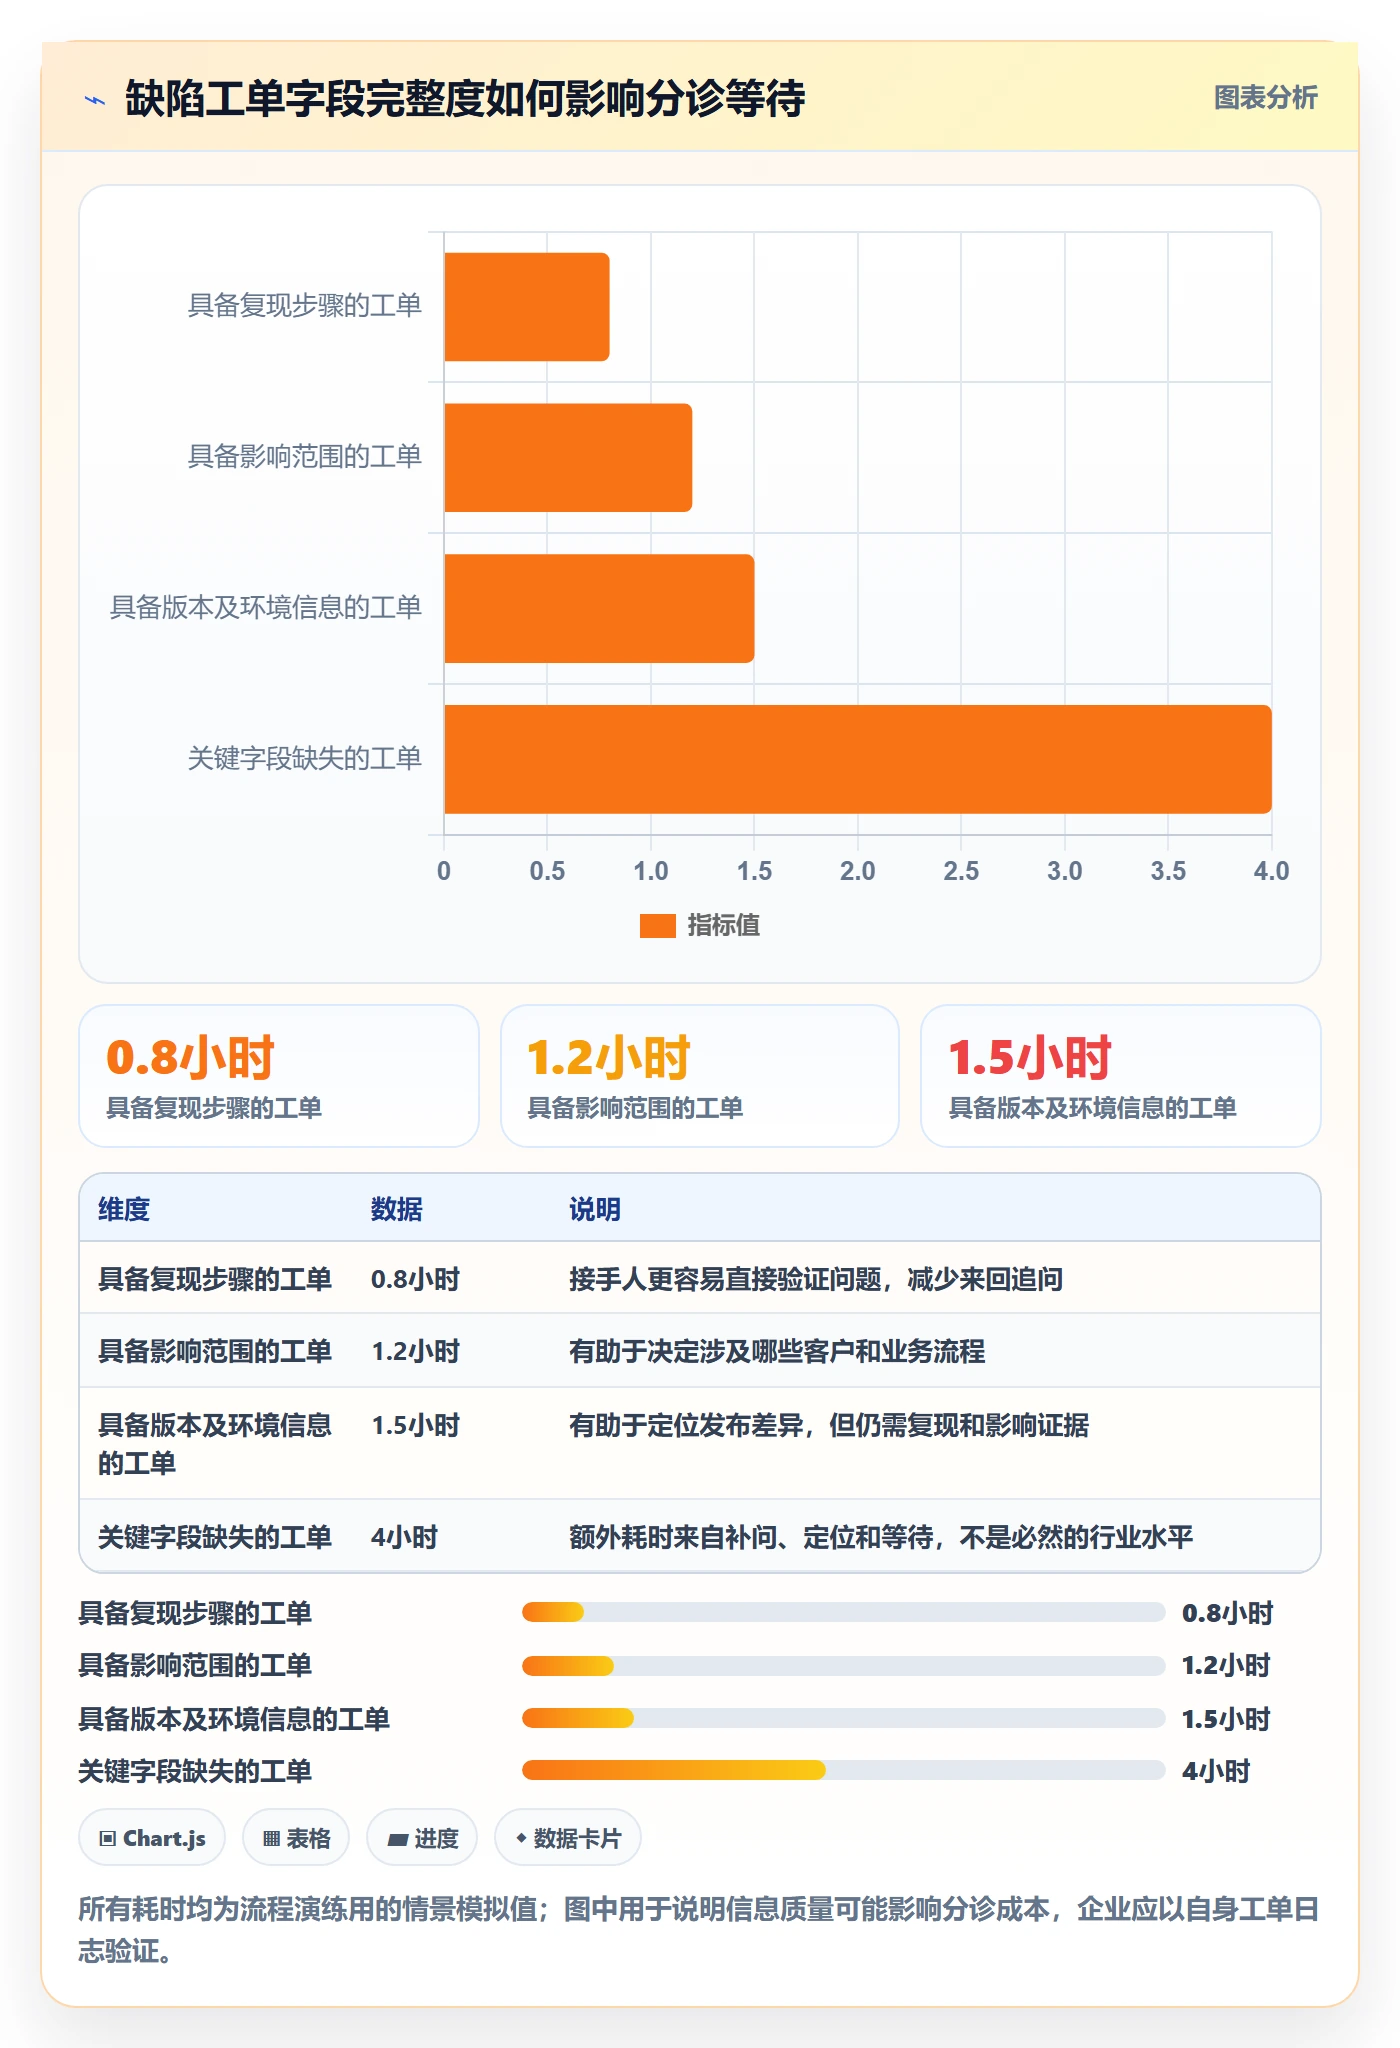Click the 4小时 value right of its progress bar
The image size is (1400, 2048).
pyautogui.click(x=1216, y=1771)
